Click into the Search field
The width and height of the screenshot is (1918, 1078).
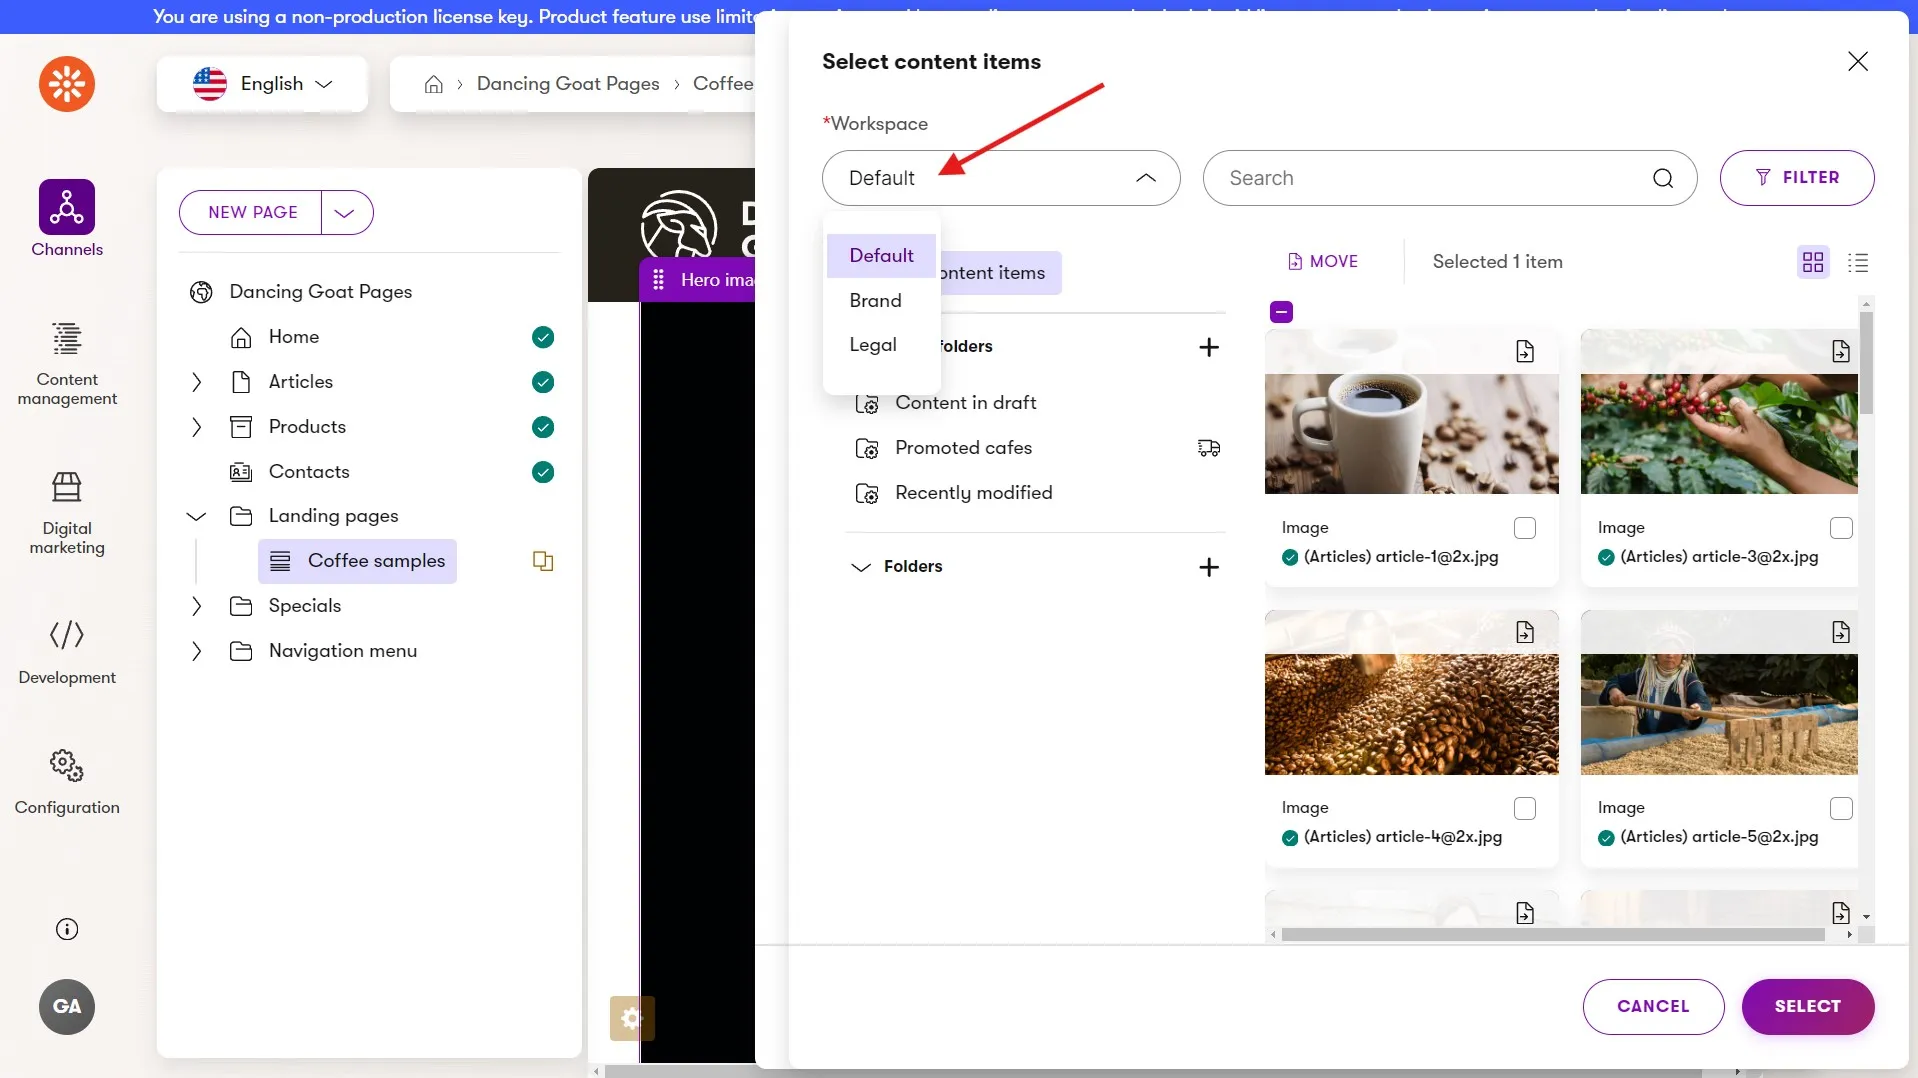pos(1450,178)
